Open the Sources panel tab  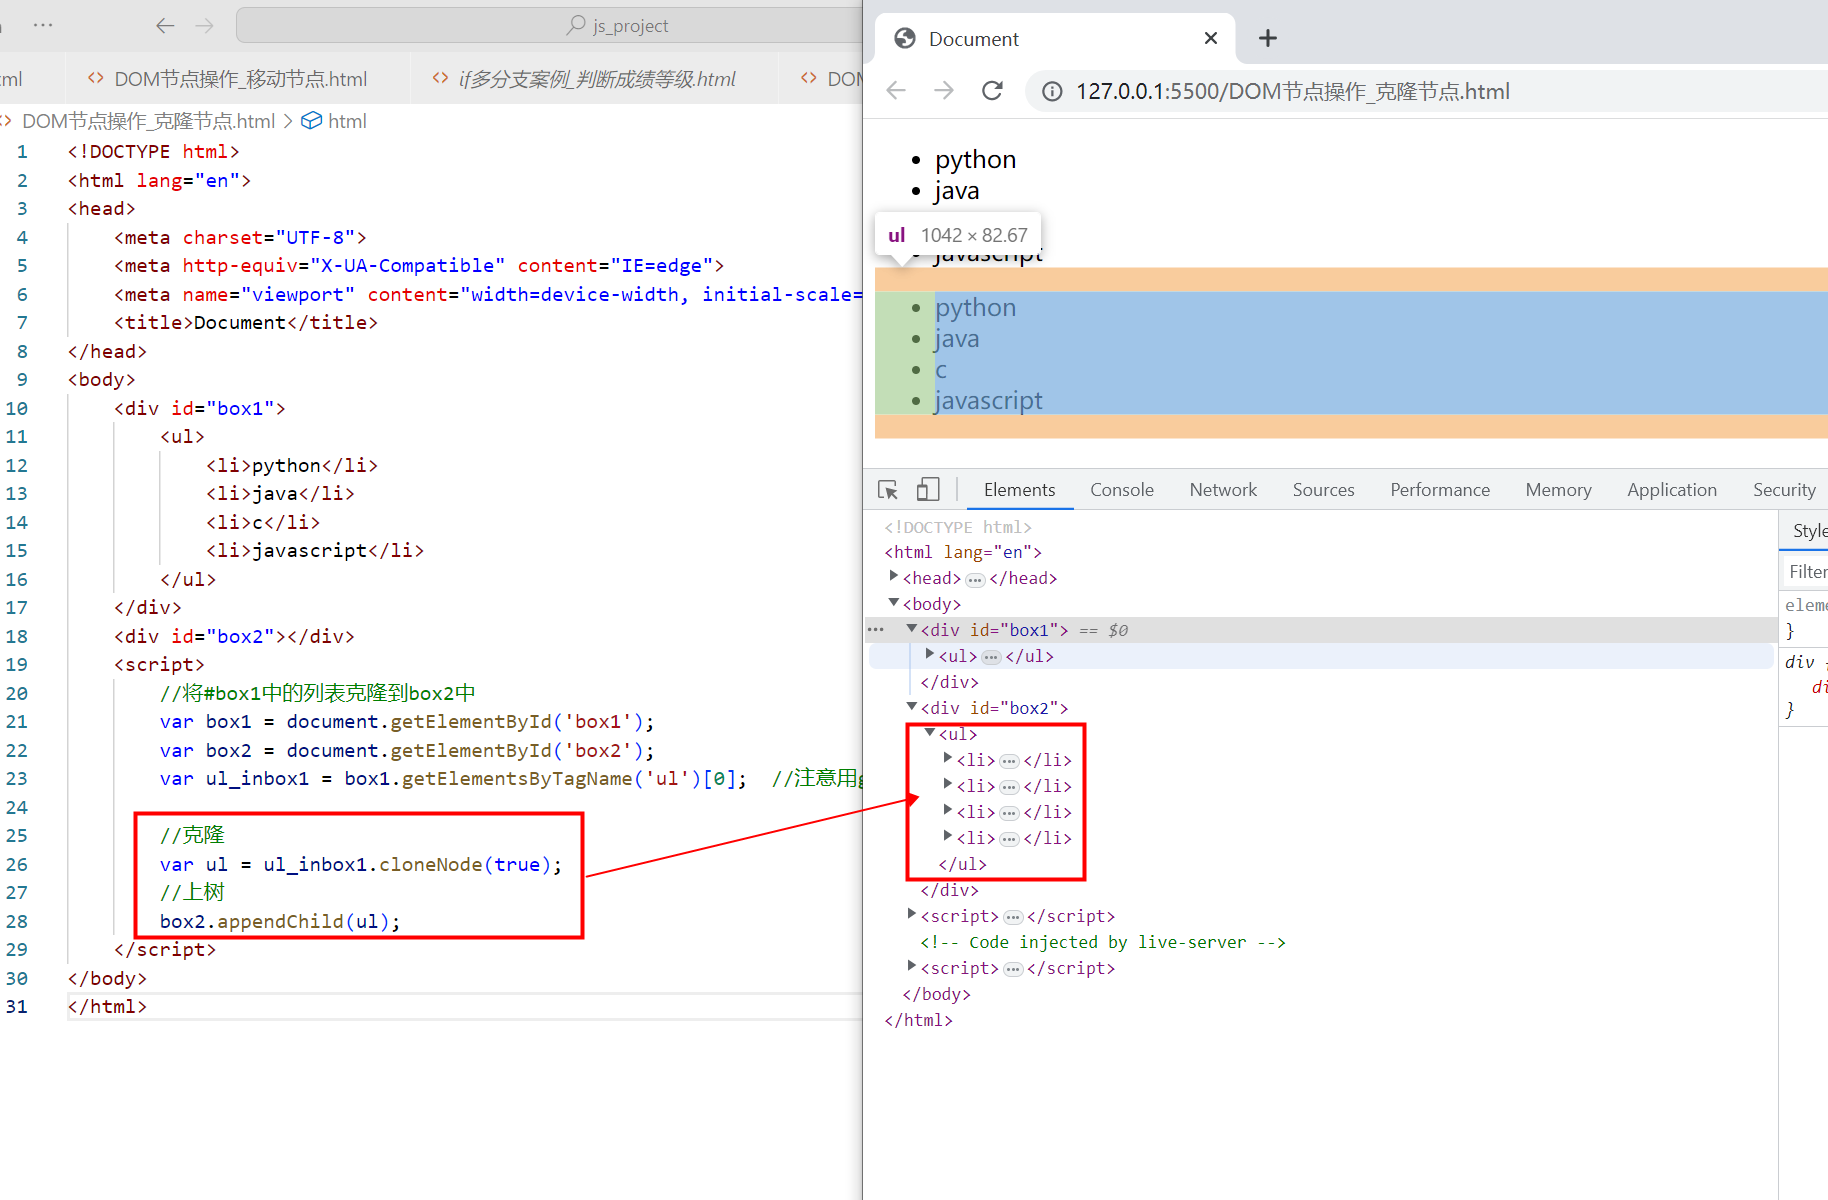(1323, 490)
